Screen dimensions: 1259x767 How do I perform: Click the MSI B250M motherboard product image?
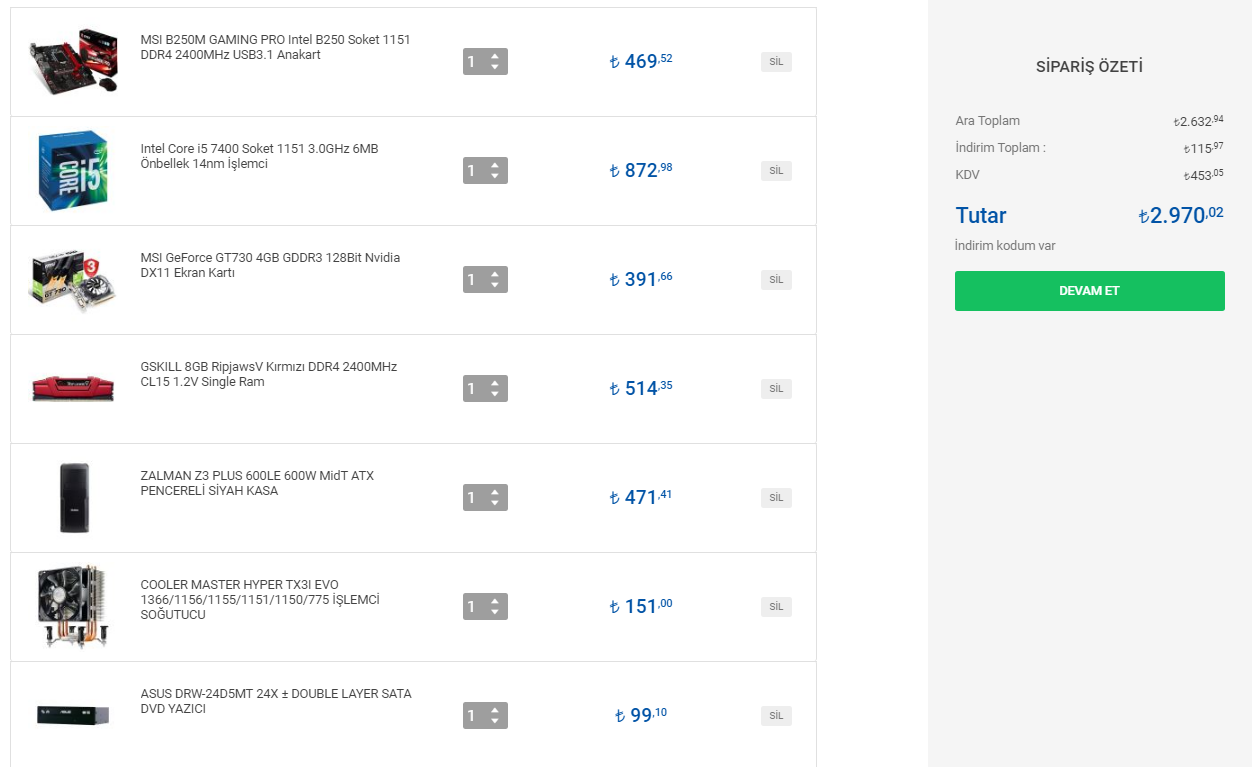click(x=73, y=61)
